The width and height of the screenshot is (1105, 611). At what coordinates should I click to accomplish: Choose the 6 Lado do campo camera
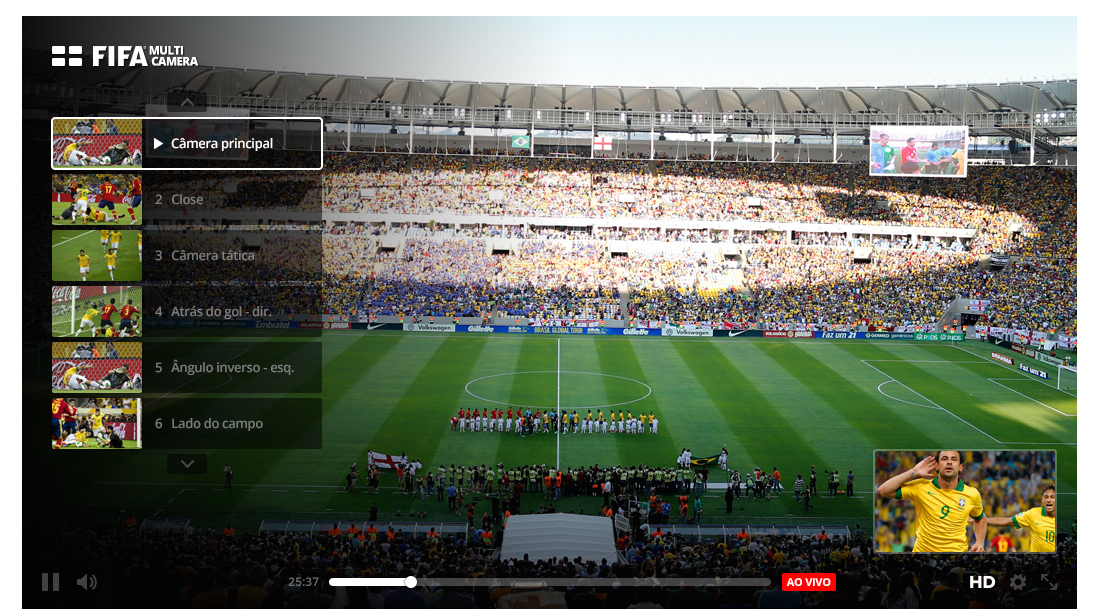click(x=187, y=424)
